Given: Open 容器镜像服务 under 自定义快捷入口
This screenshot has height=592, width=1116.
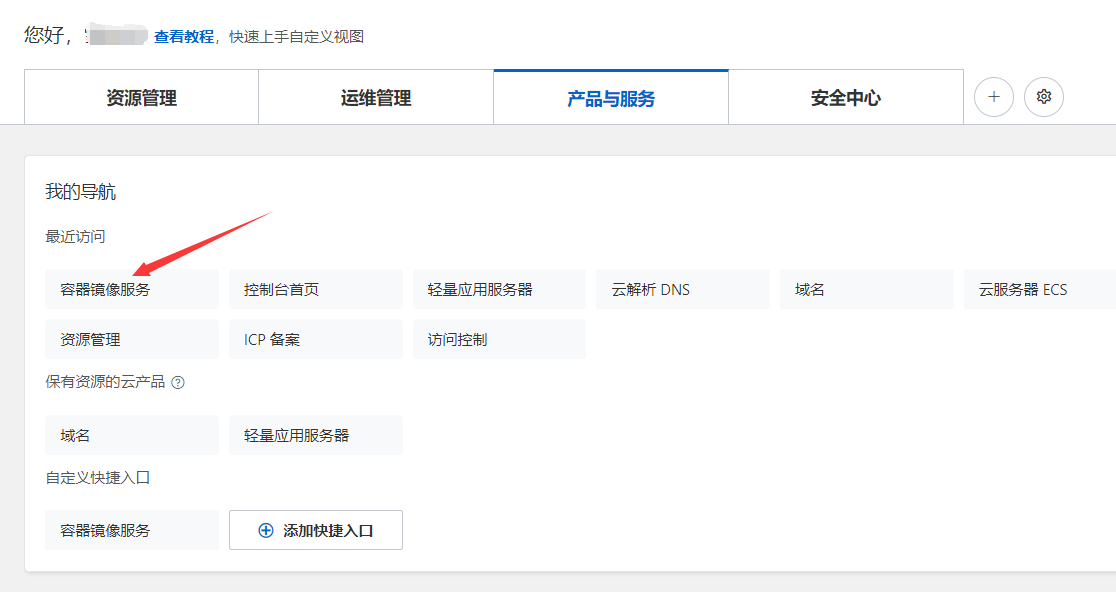Looking at the screenshot, I should pyautogui.click(x=132, y=530).
